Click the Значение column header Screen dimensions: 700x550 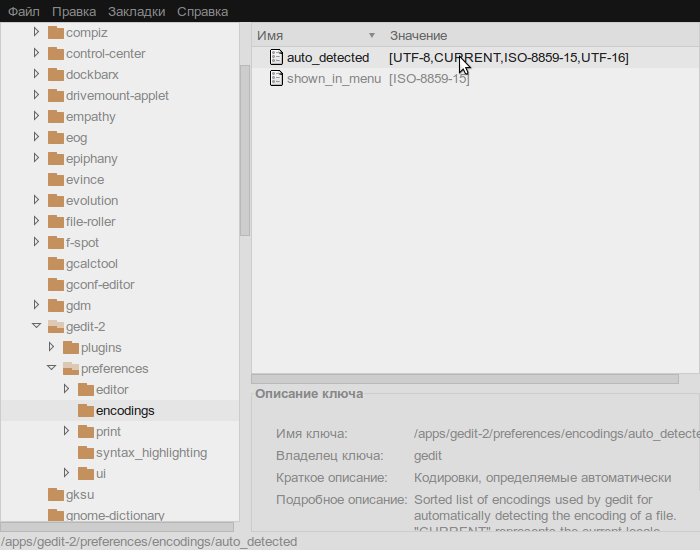click(542, 35)
